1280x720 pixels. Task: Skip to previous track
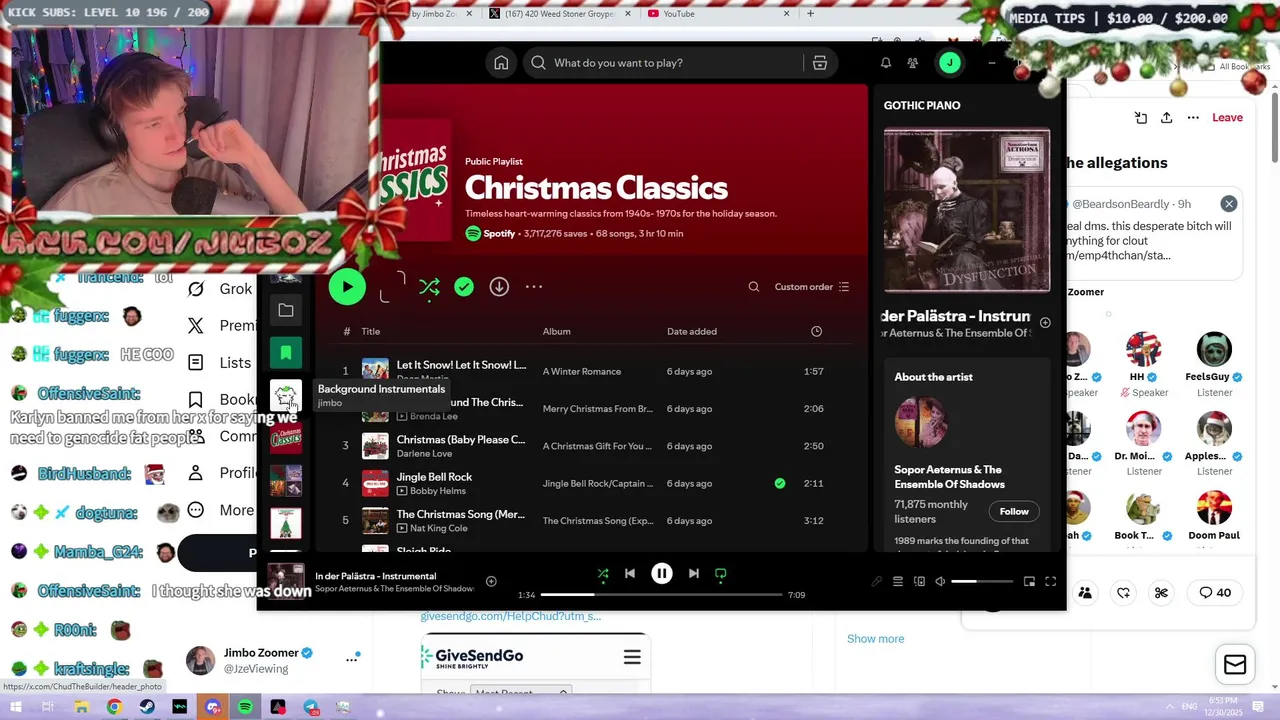point(630,574)
